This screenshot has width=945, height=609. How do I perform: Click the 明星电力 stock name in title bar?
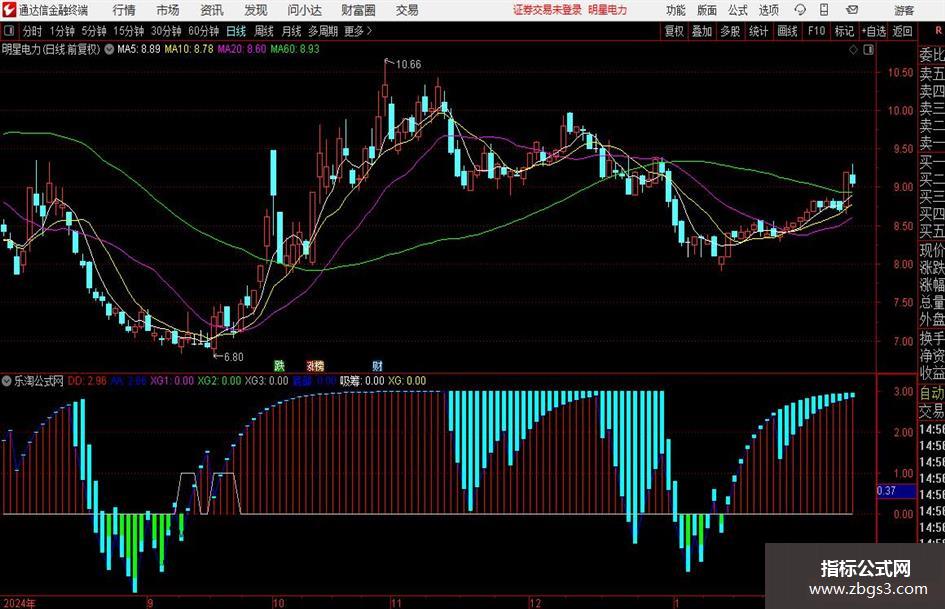608,10
